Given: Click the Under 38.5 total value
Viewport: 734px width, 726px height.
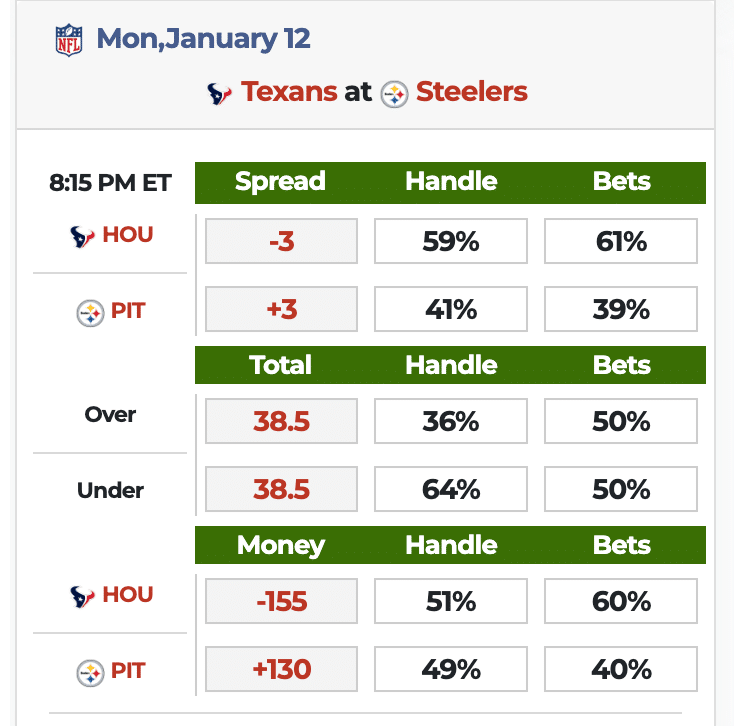Looking at the screenshot, I should click(281, 489).
